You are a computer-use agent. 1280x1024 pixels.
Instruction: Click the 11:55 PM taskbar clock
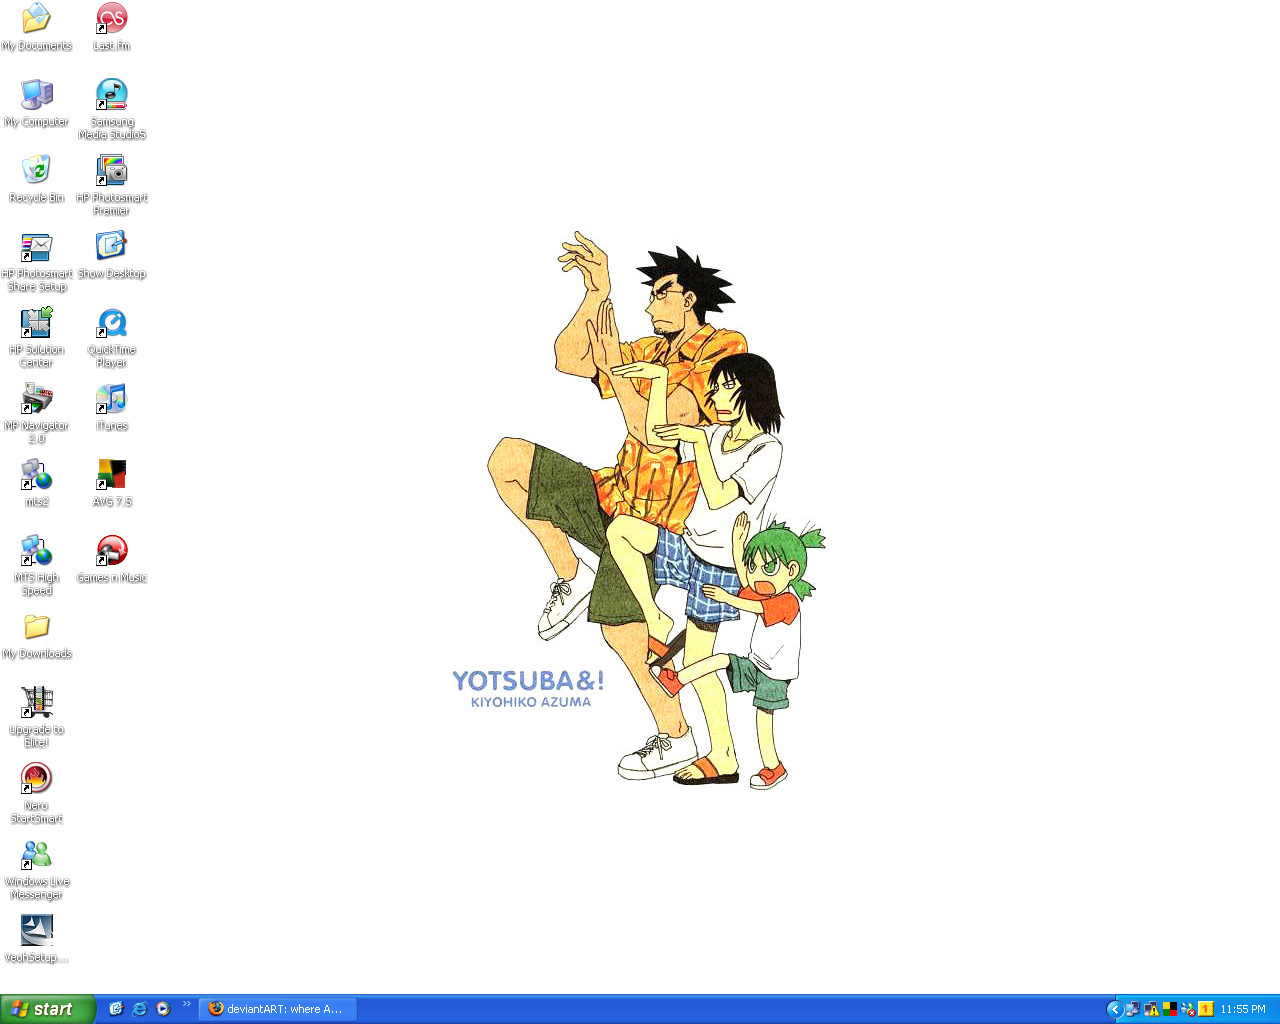(1243, 1009)
